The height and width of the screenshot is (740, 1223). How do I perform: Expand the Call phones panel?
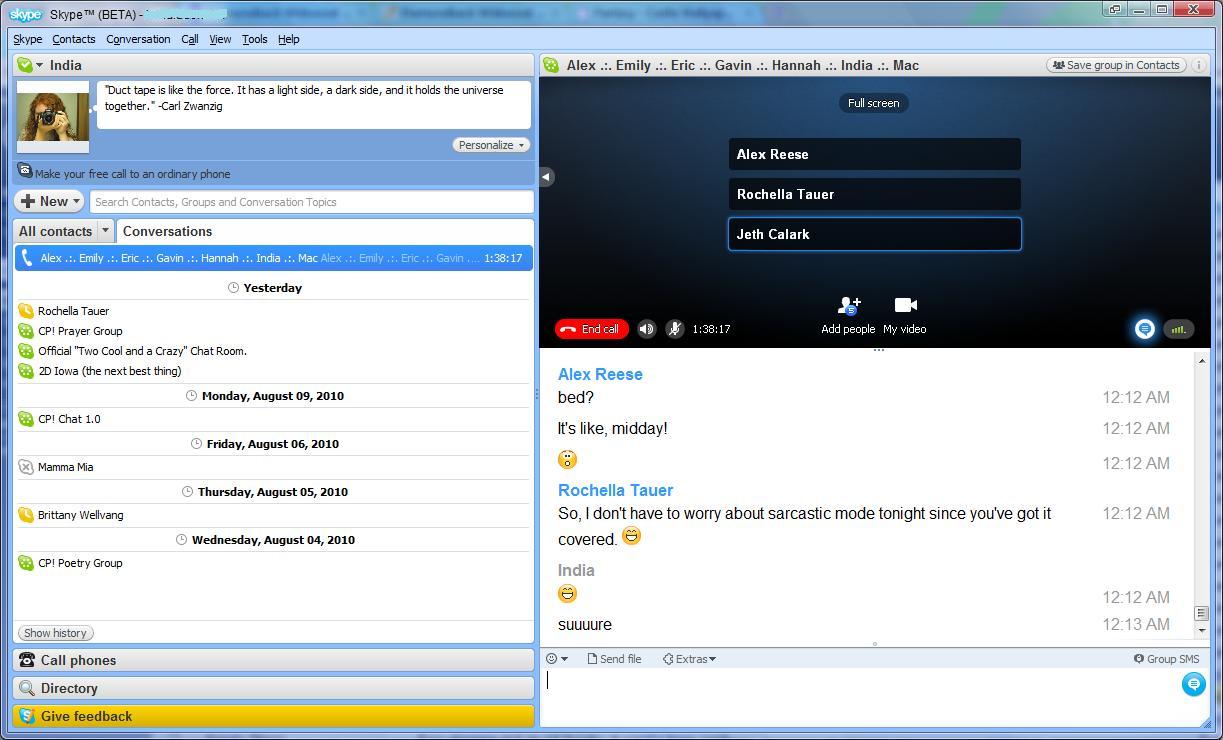coord(274,660)
